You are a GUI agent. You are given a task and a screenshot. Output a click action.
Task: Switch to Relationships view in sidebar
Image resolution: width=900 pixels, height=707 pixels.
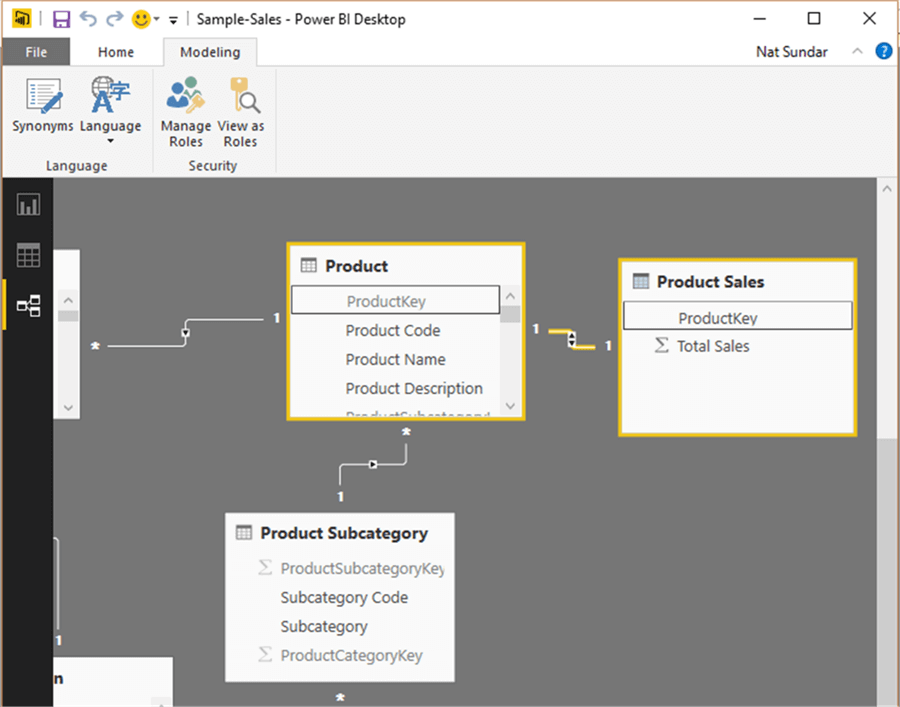pyautogui.click(x=28, y=305)
